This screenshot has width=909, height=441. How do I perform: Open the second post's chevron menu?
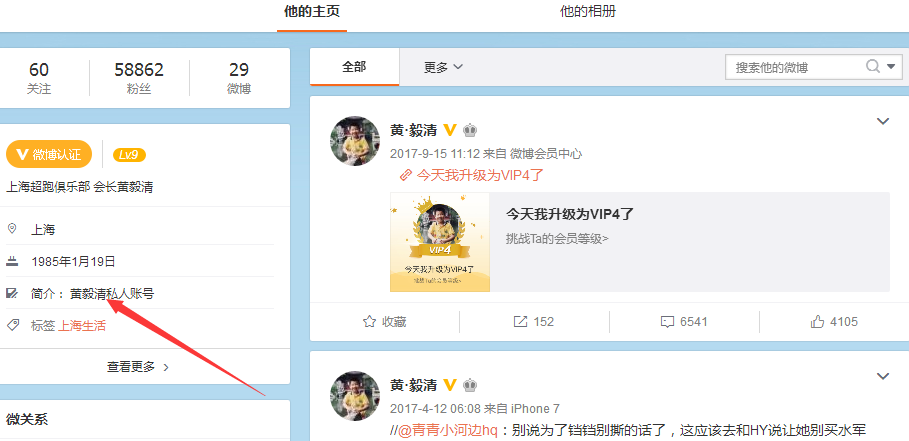point(882,376)
